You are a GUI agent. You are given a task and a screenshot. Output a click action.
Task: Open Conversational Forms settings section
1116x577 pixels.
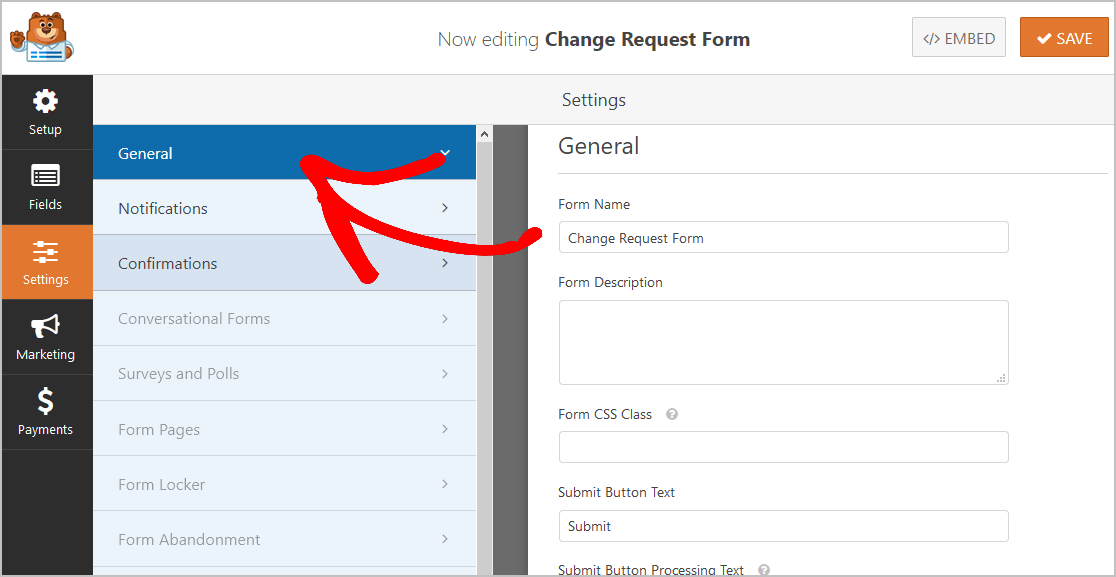[284, 319]
